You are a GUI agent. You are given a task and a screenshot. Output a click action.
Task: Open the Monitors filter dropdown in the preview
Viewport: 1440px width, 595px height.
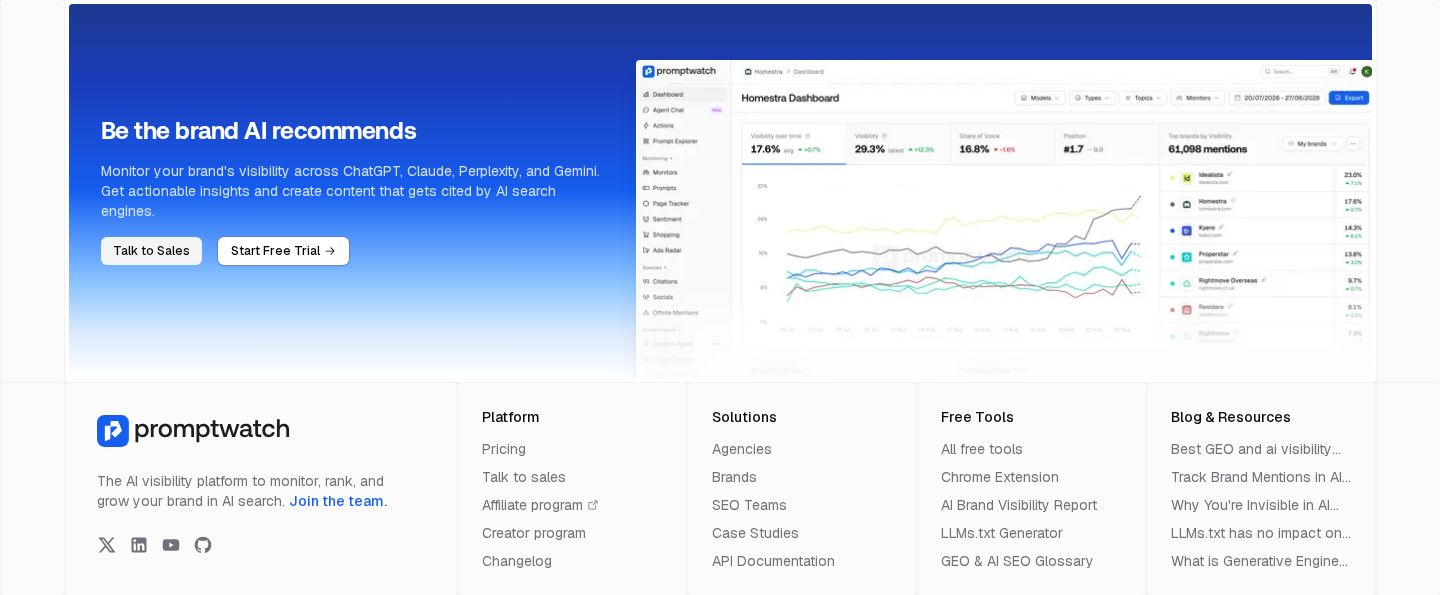pos(1198,98)
